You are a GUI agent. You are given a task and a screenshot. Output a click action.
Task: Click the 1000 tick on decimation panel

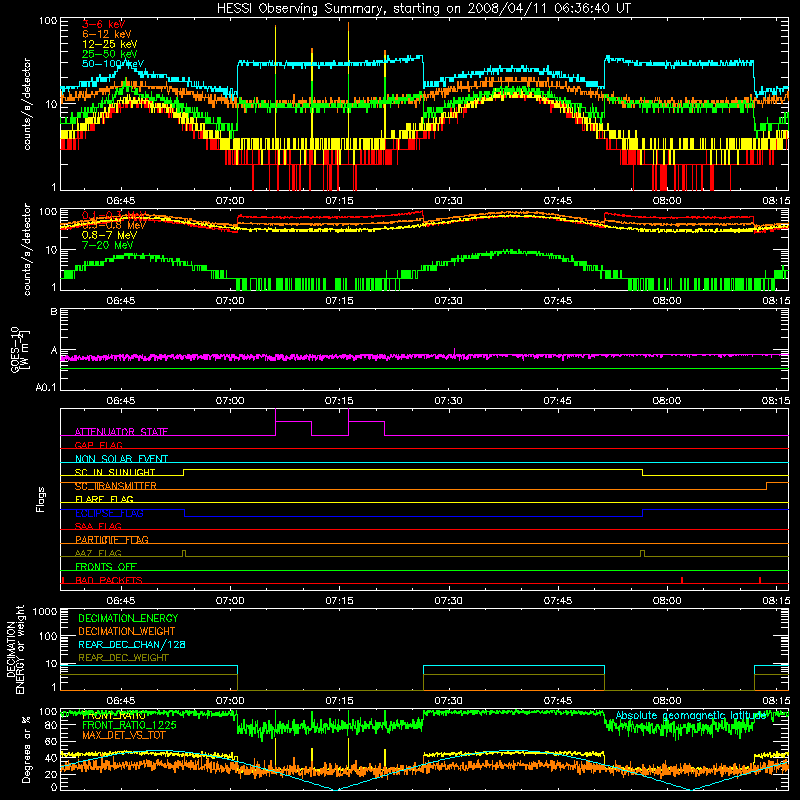point(45,611)
